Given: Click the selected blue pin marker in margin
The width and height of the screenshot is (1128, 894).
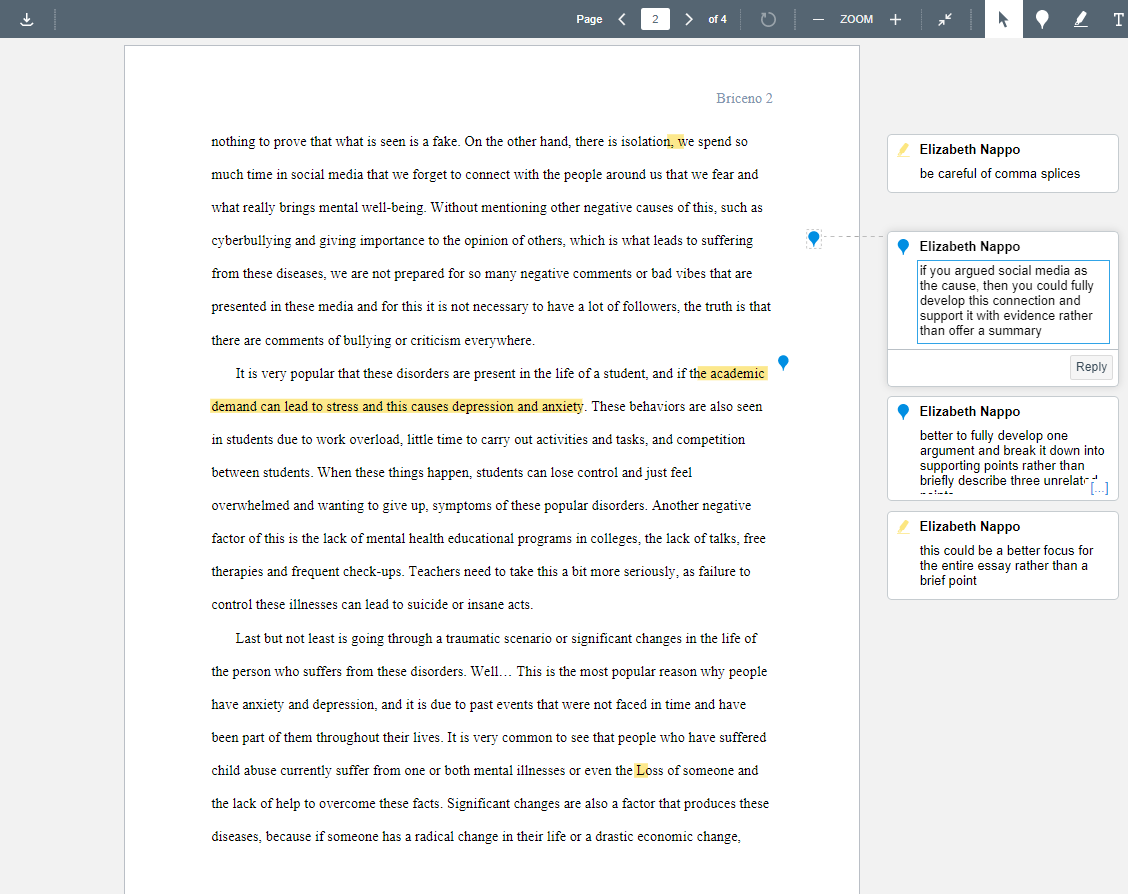Looking at the screenshot, I should coord(814,239).
